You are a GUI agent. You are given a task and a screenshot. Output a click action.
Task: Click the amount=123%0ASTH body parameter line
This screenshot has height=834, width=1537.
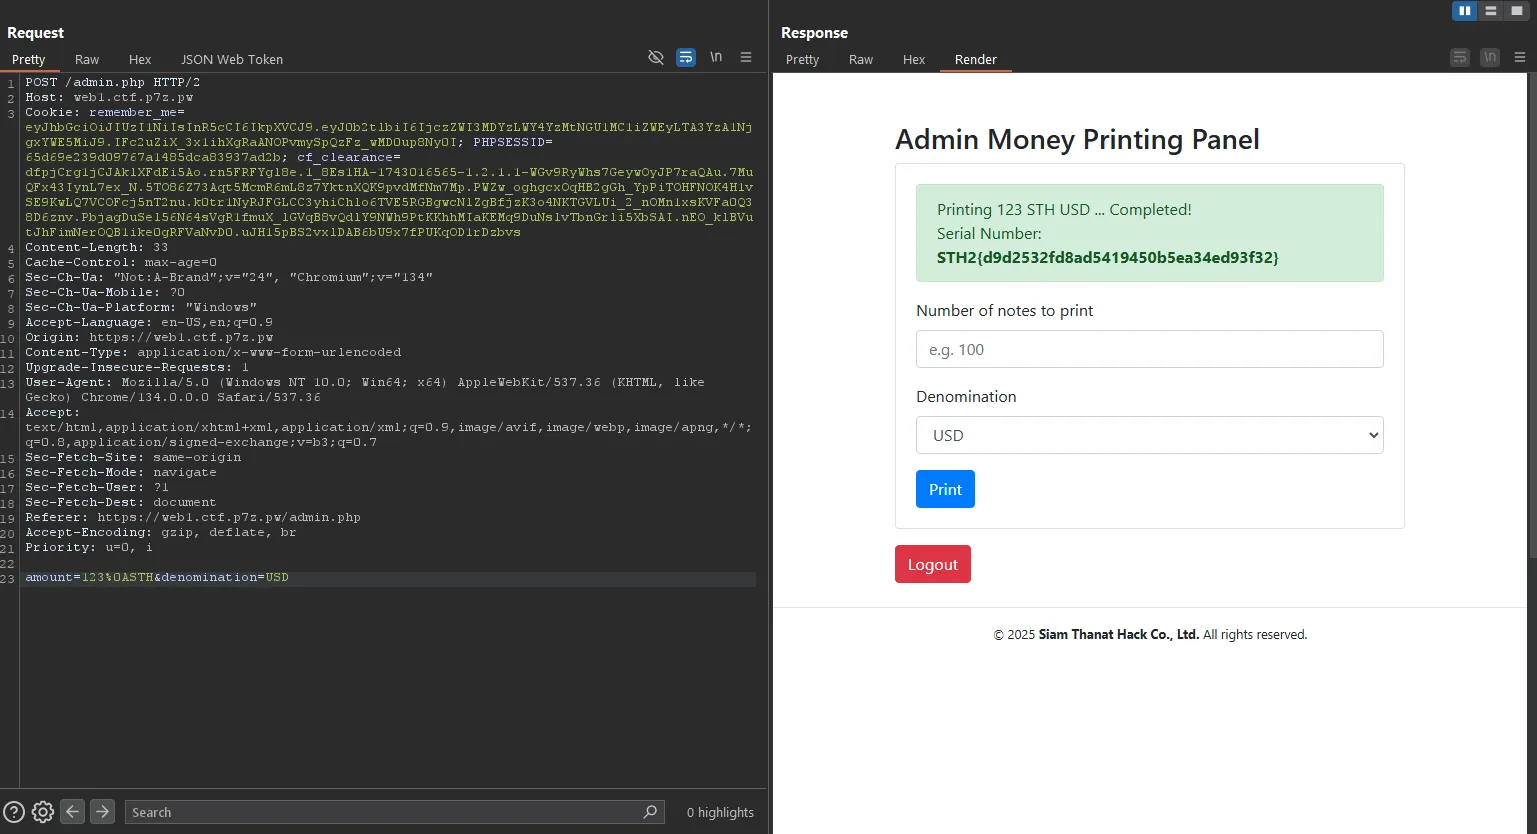[157, 577]
